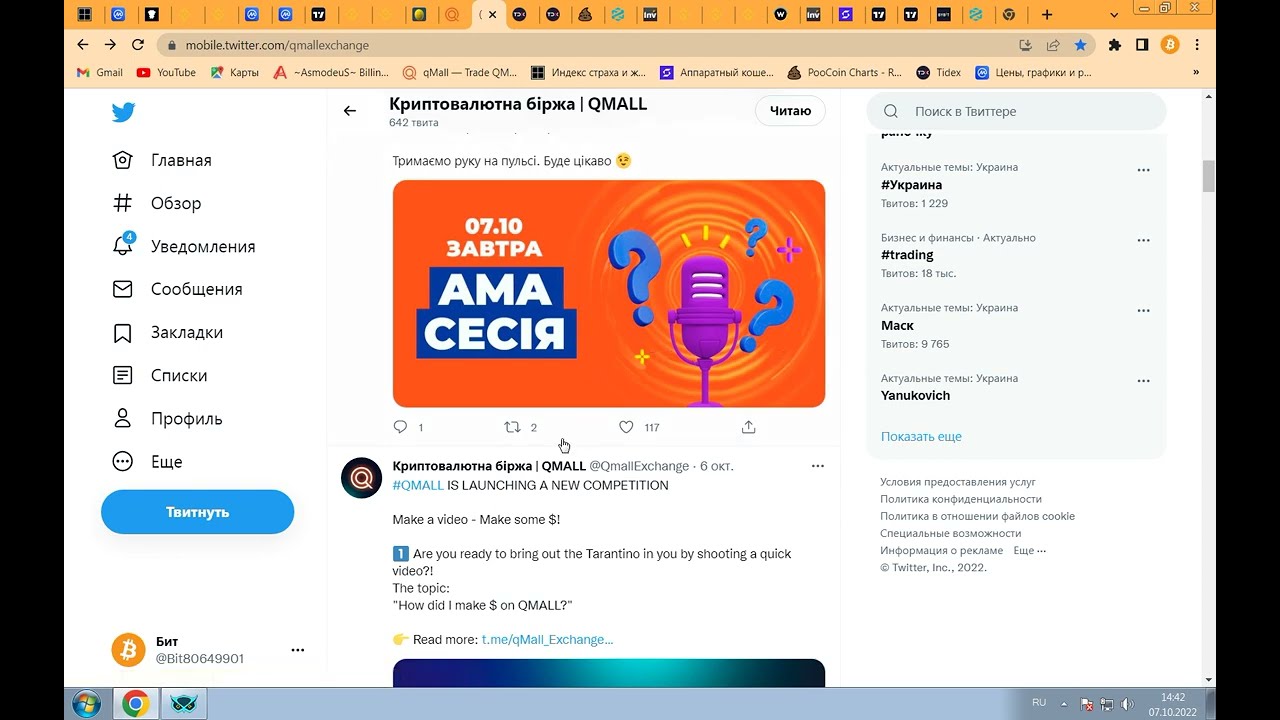Reply to AMA session tweet
The width and height of the screenshot is (1280, 720).
tap(401, 427)
